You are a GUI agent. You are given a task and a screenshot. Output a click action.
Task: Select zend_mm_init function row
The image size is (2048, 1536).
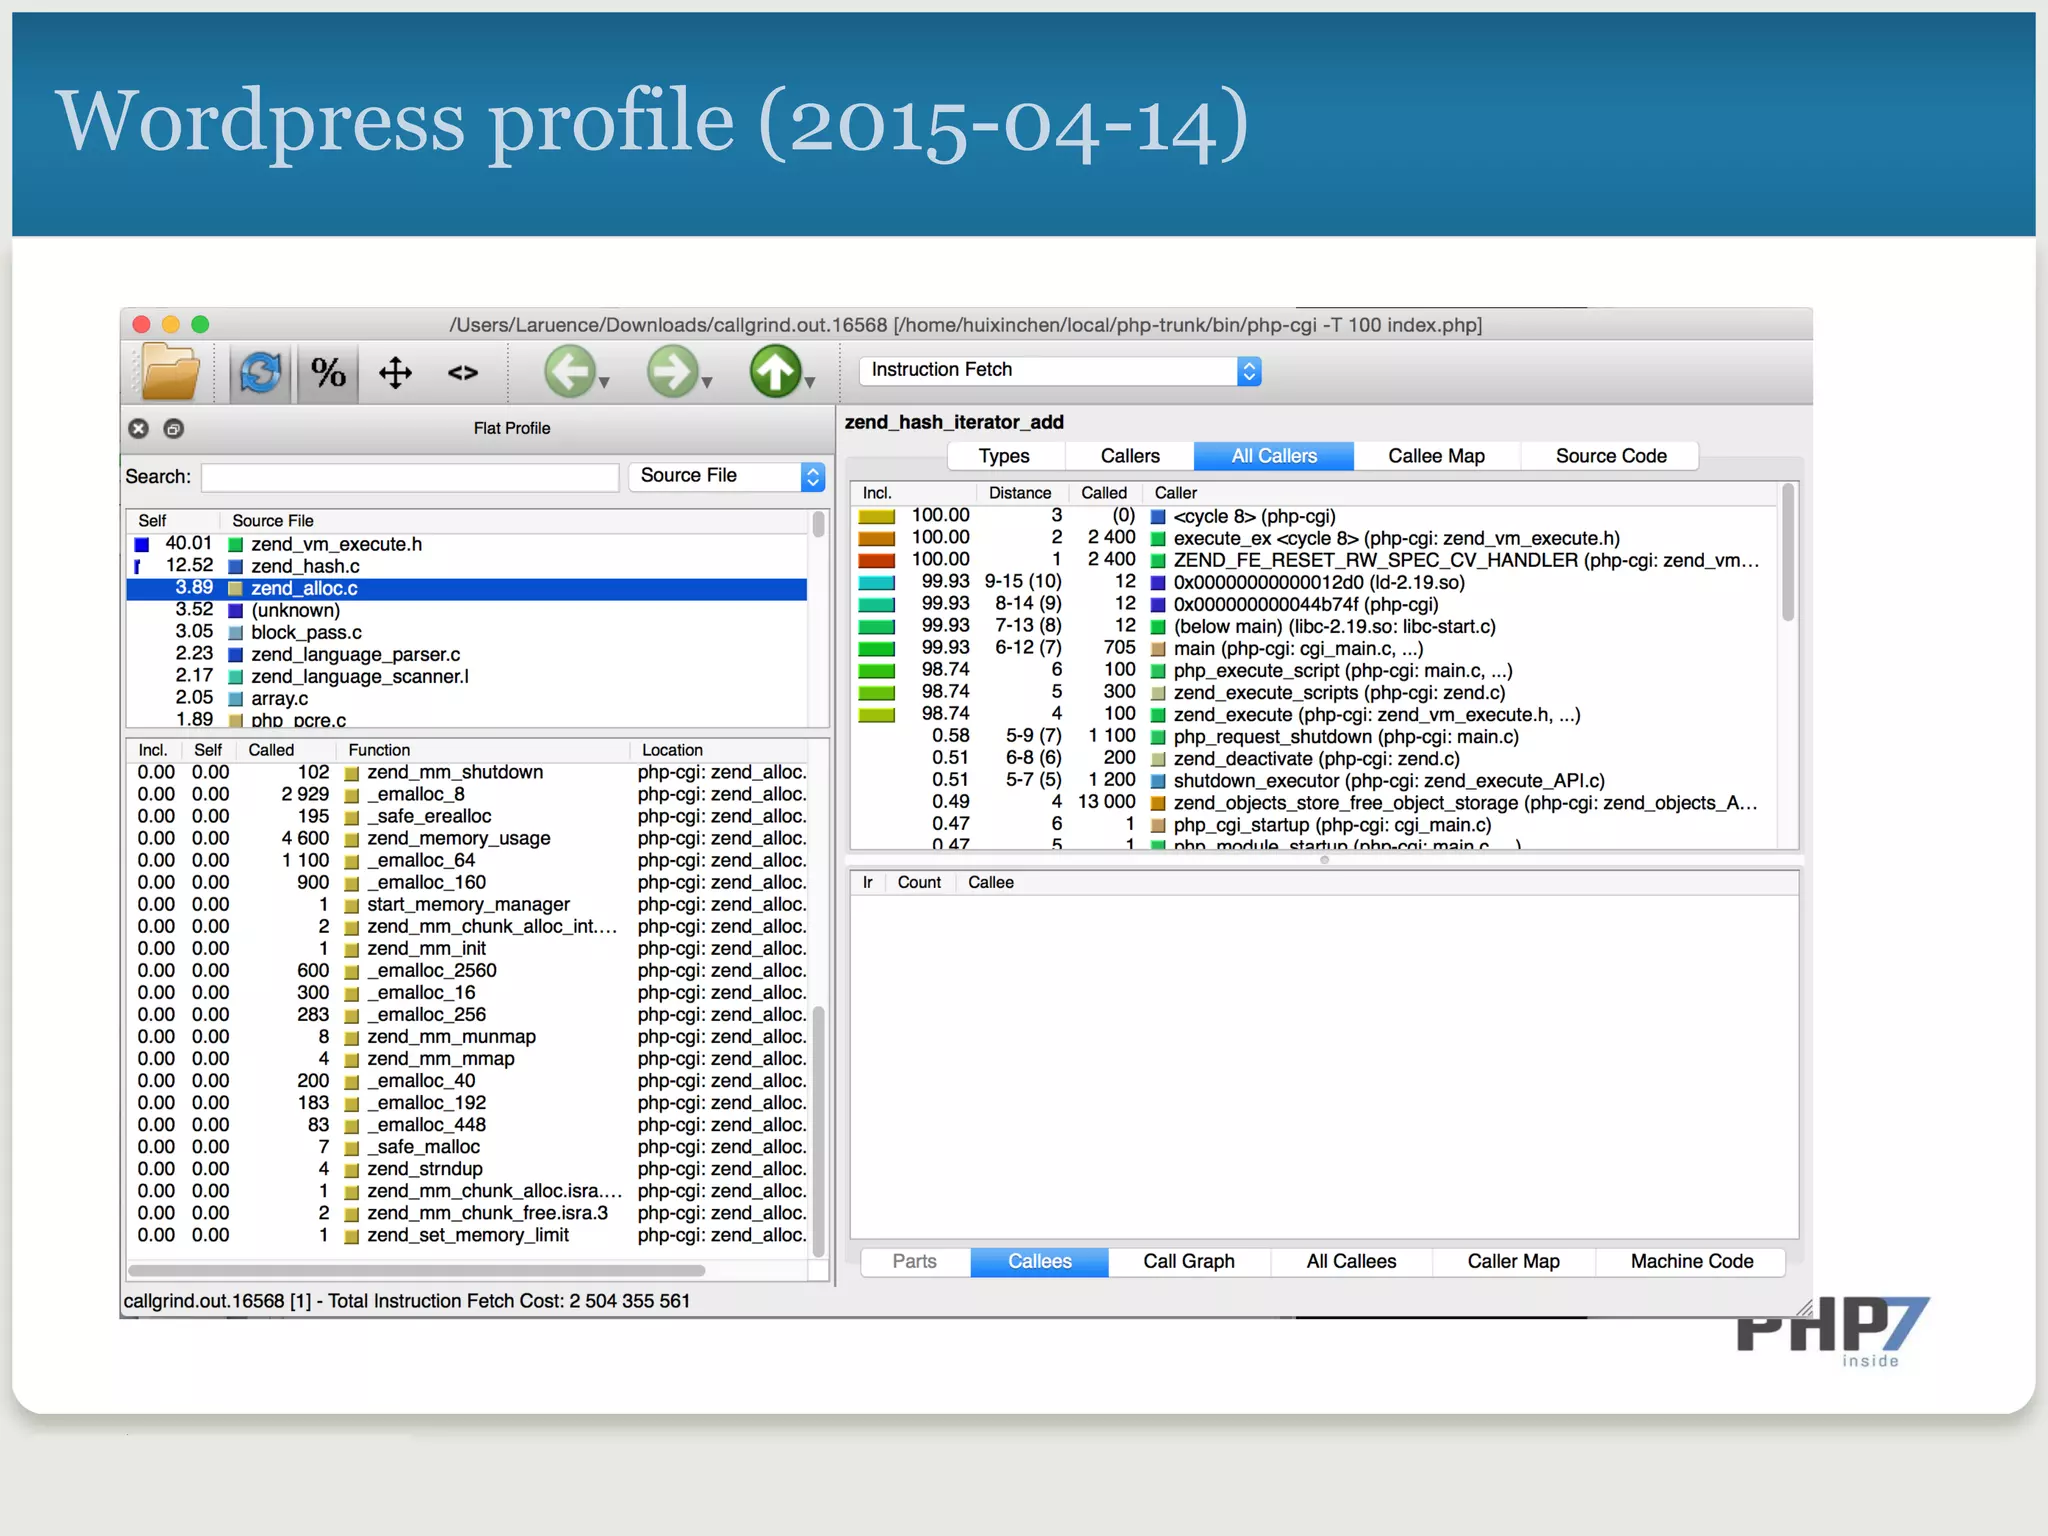click(x=467, y=948)
